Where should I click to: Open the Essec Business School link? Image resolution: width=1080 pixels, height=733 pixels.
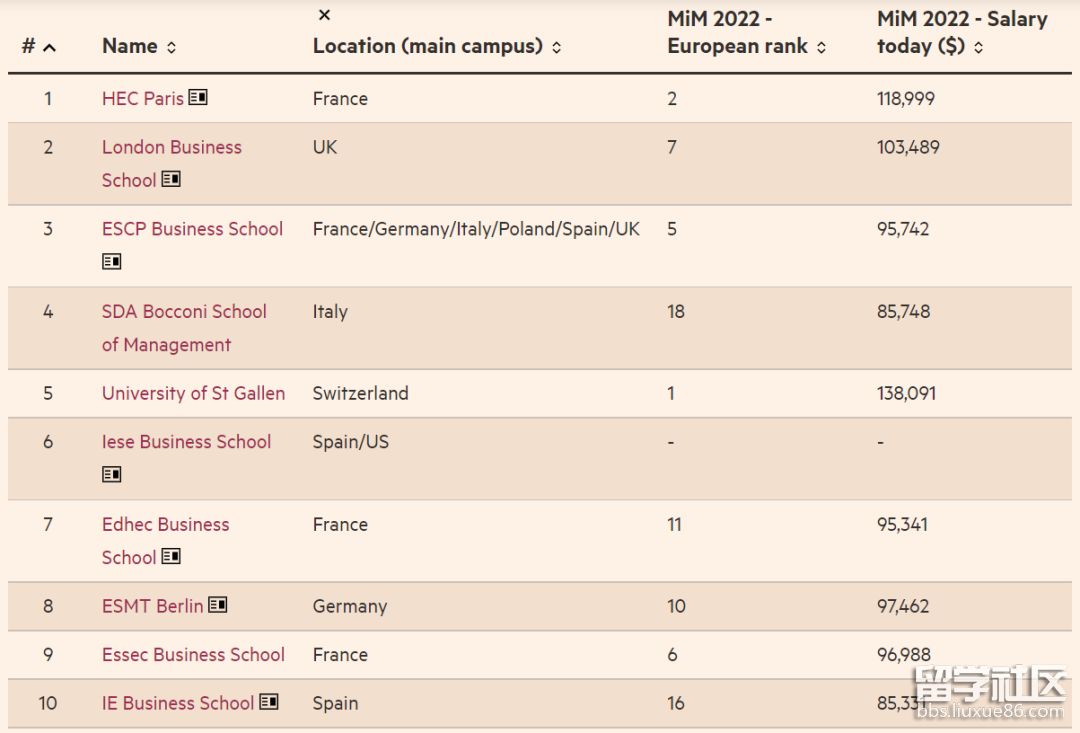[193, 655]
